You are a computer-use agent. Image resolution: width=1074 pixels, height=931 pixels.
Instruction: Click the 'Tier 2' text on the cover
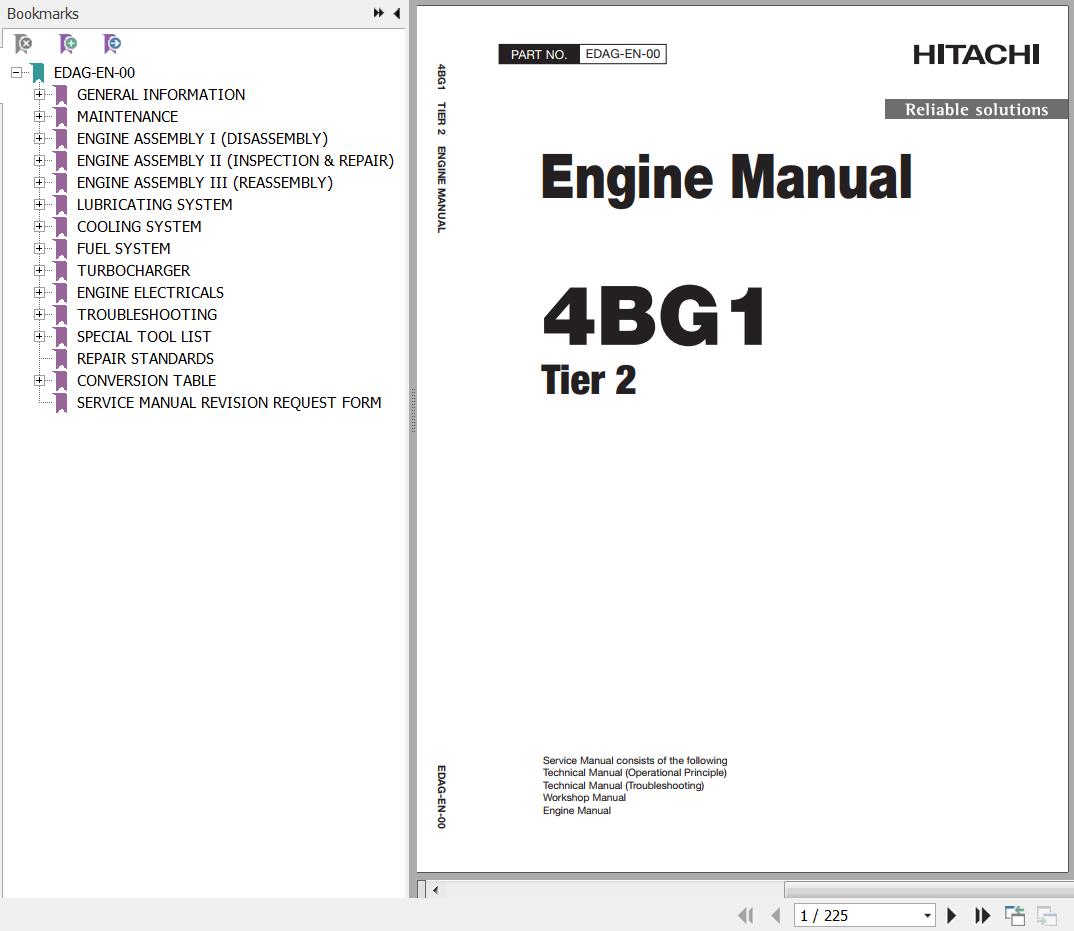coord(588,380)
